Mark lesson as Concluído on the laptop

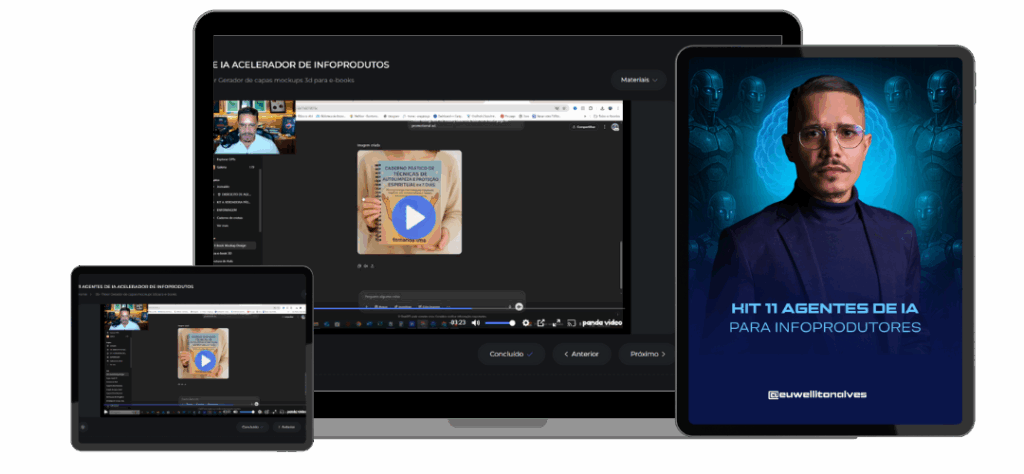511,354
